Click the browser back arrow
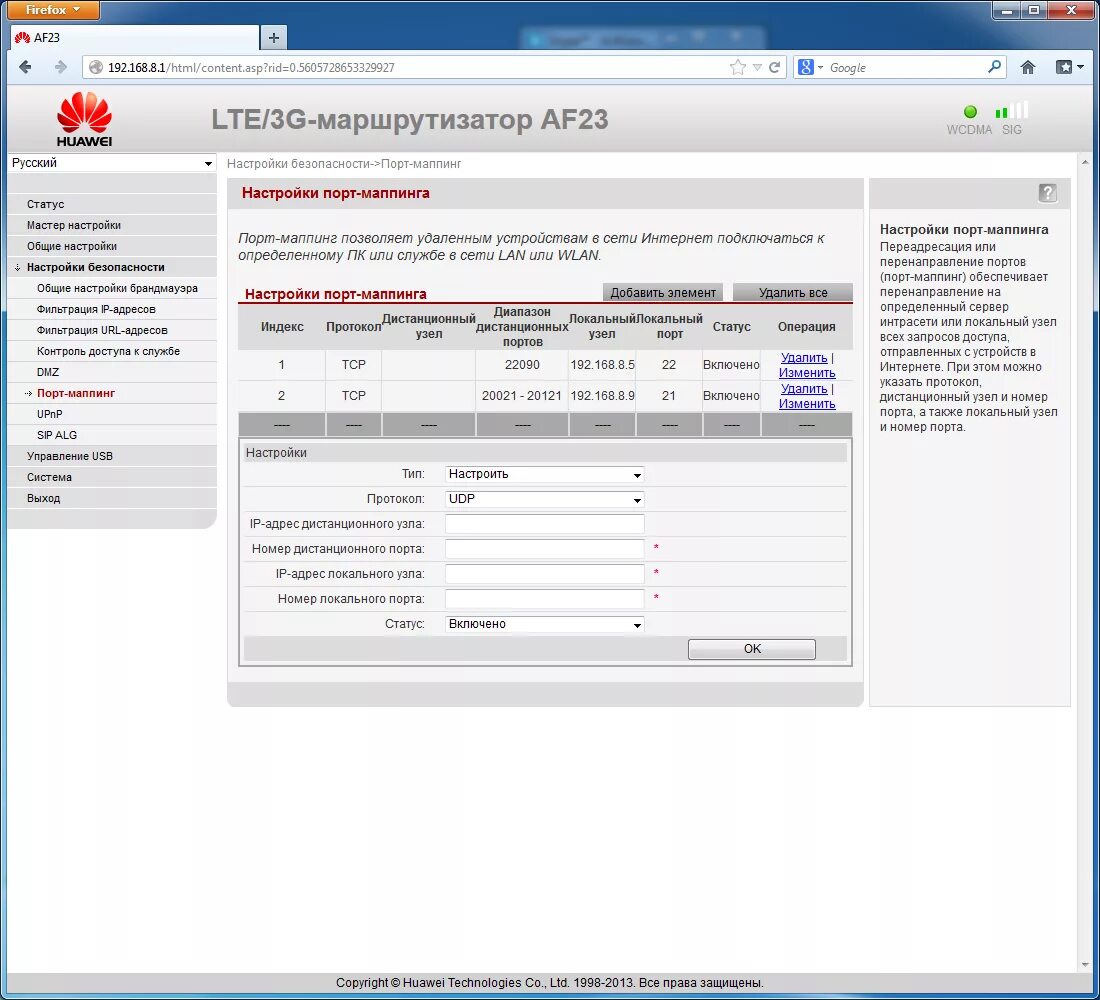 pyautogui.click(x=25, y=67)
